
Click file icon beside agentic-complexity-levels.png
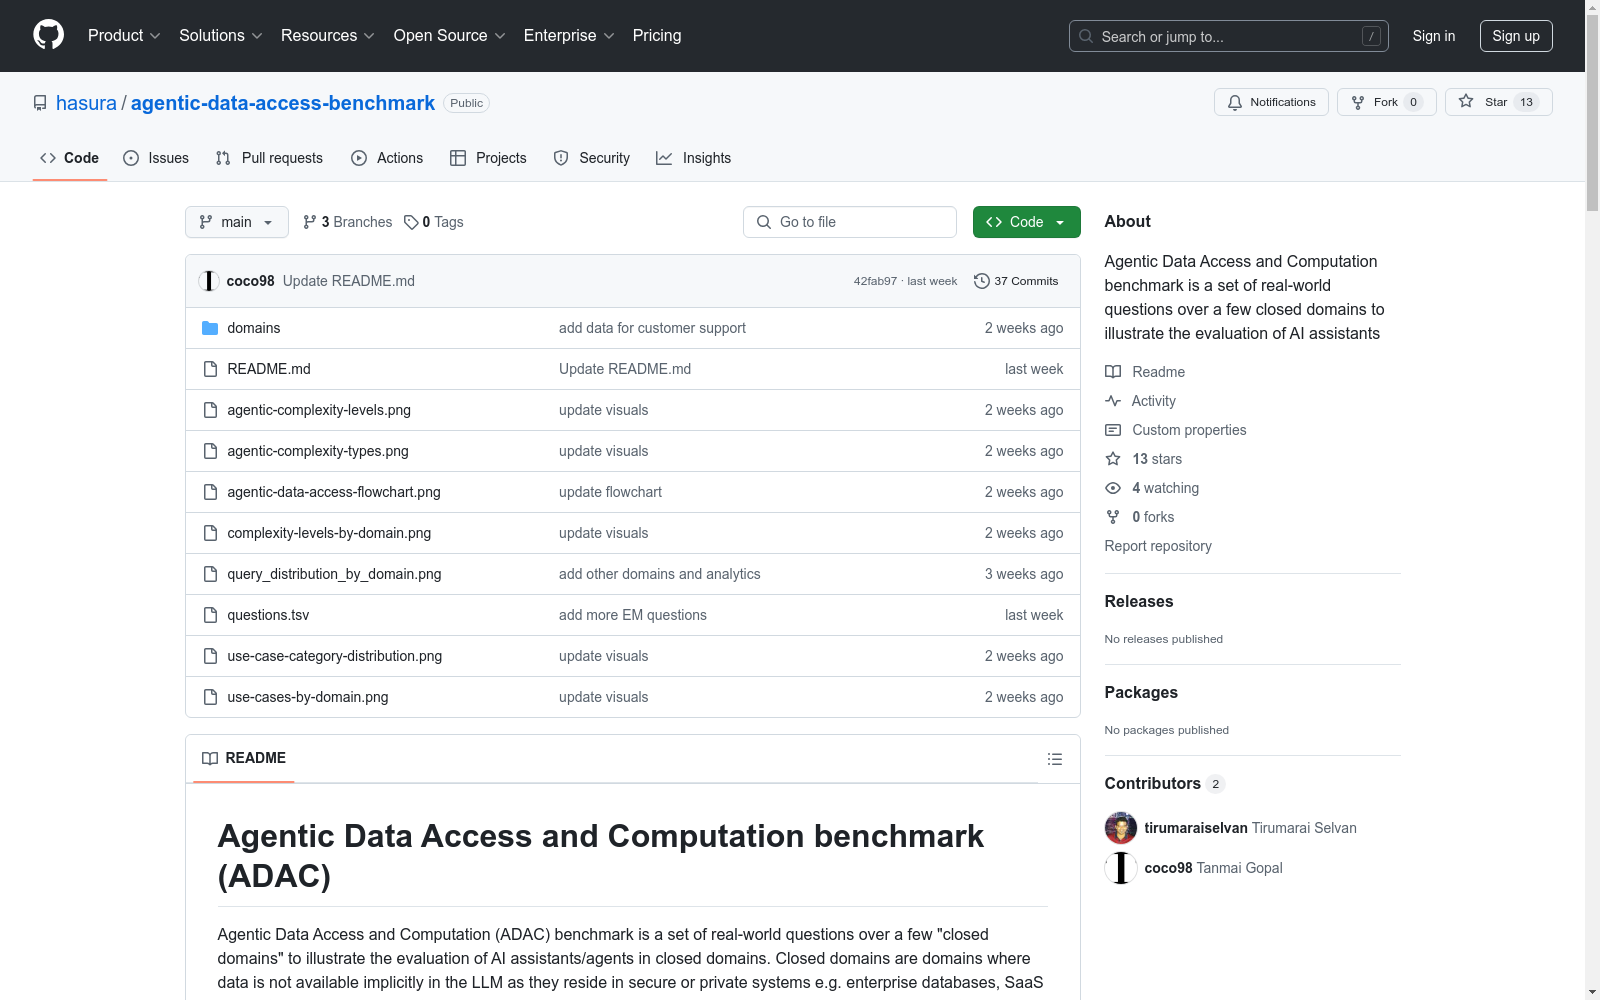pyautogui.click(x=210, y=410)
